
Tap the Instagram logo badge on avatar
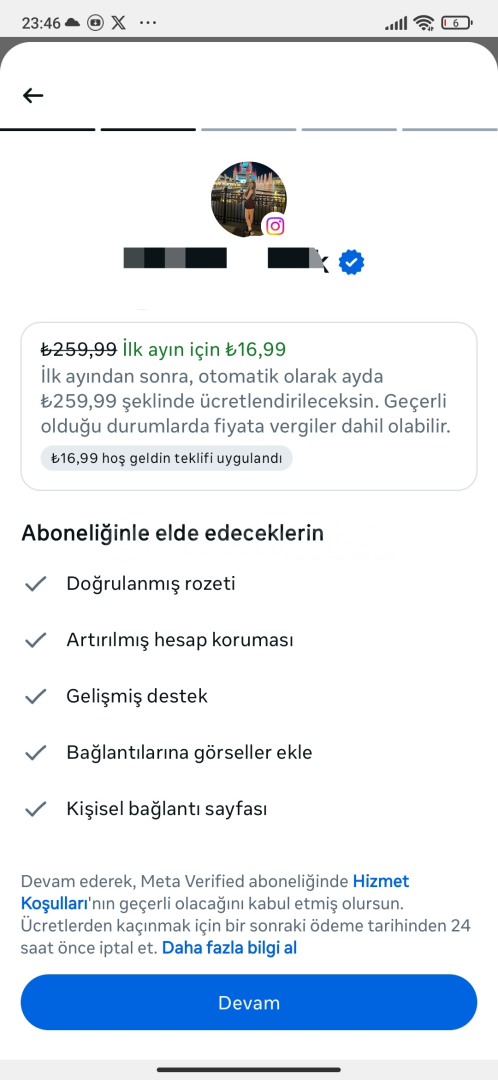pyautogui.click(x=276, y=225)
